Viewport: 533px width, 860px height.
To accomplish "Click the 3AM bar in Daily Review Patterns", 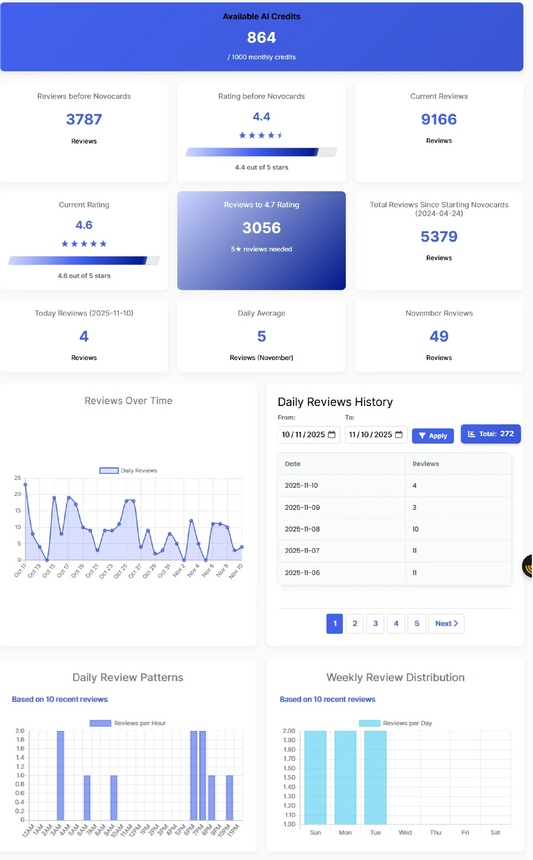I will point(60,776).
